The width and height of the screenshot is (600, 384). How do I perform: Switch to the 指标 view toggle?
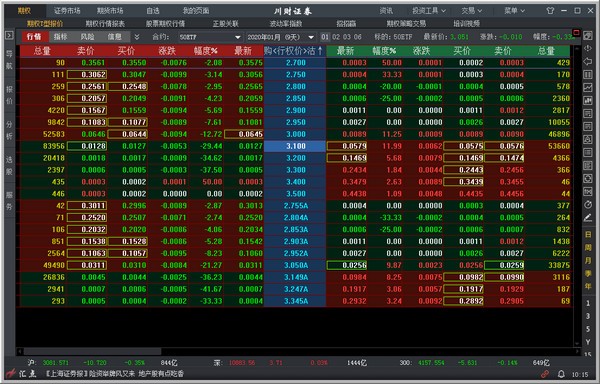tap(60, 37)
